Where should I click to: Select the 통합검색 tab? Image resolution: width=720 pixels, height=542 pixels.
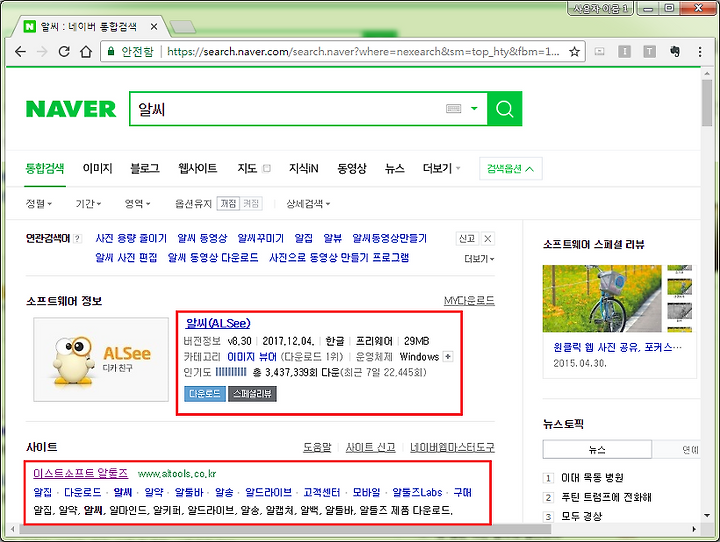(45, 169)
